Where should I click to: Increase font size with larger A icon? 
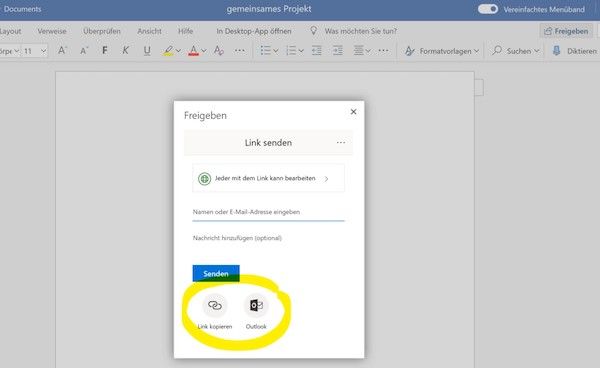[62, 50]
